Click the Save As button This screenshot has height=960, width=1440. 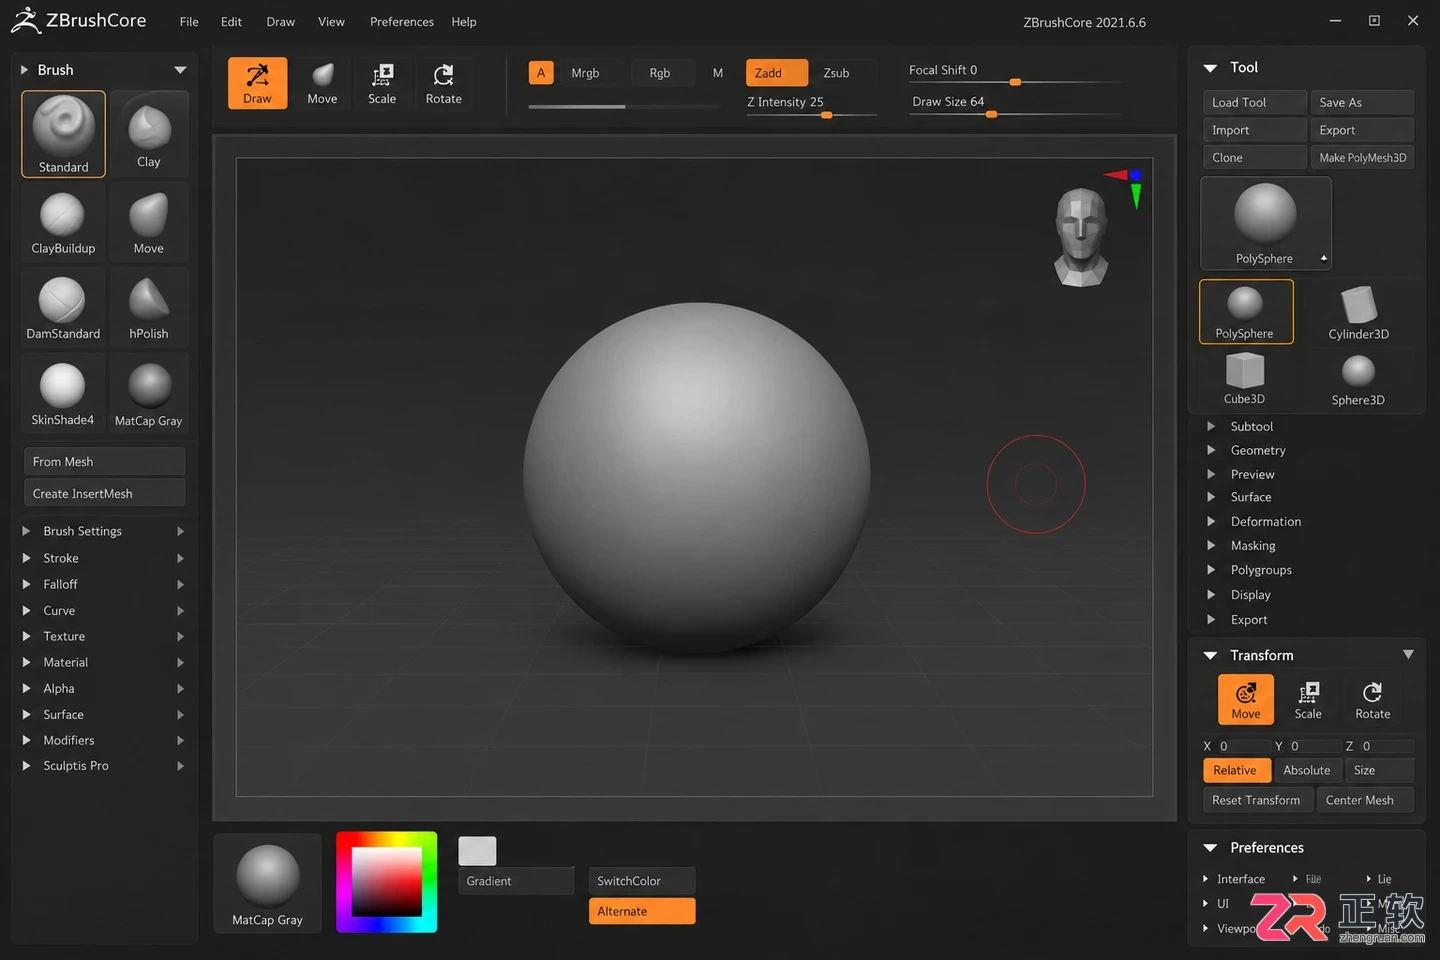(x=1362, y=102)
